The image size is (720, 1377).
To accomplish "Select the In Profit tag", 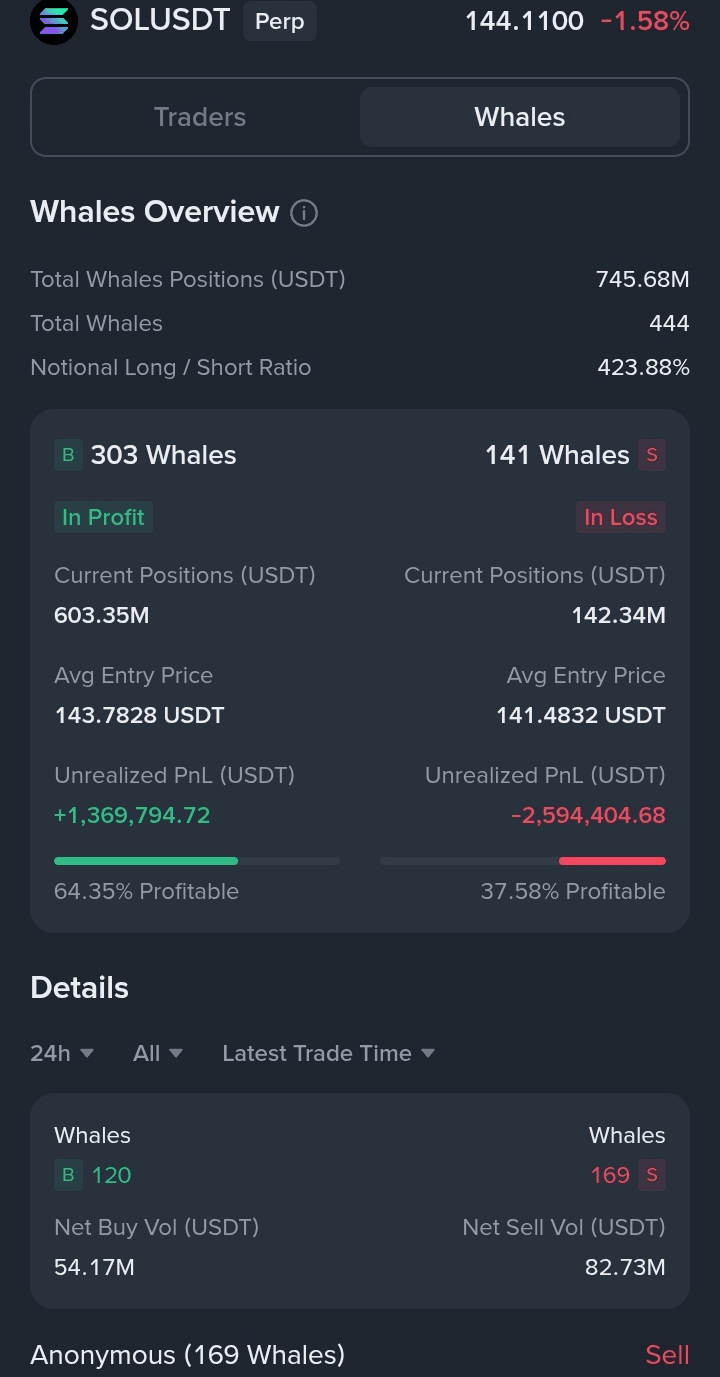I will (x=103, y=517).
